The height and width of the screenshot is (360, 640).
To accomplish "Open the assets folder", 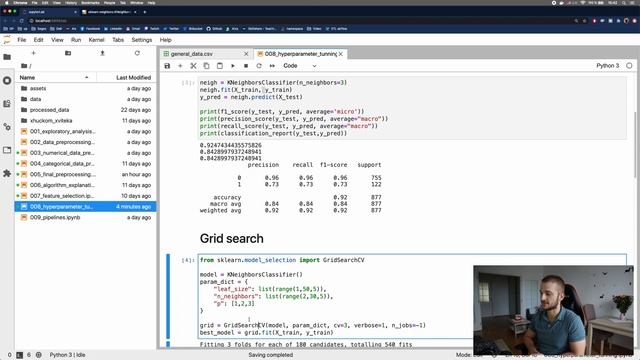I will (86, 88).
